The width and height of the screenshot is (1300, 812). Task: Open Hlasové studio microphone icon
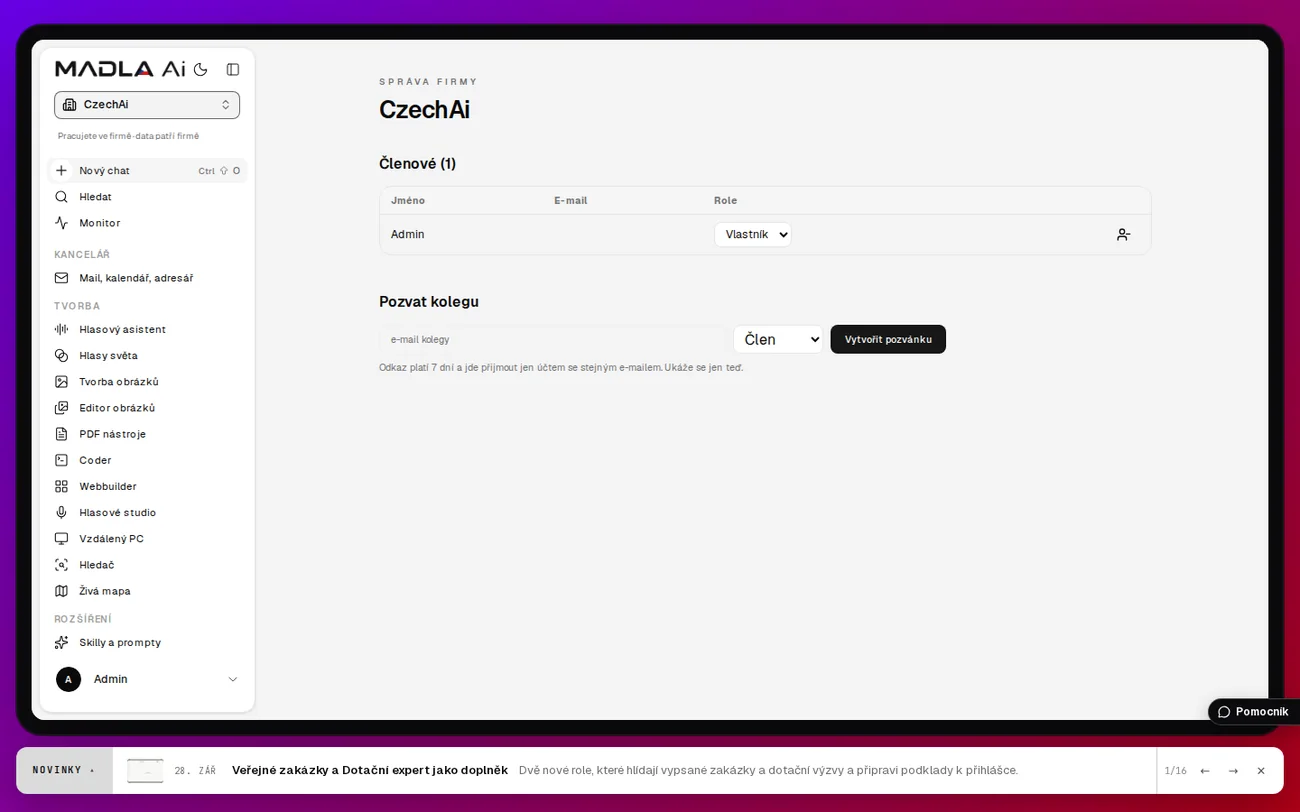[61, 512]
